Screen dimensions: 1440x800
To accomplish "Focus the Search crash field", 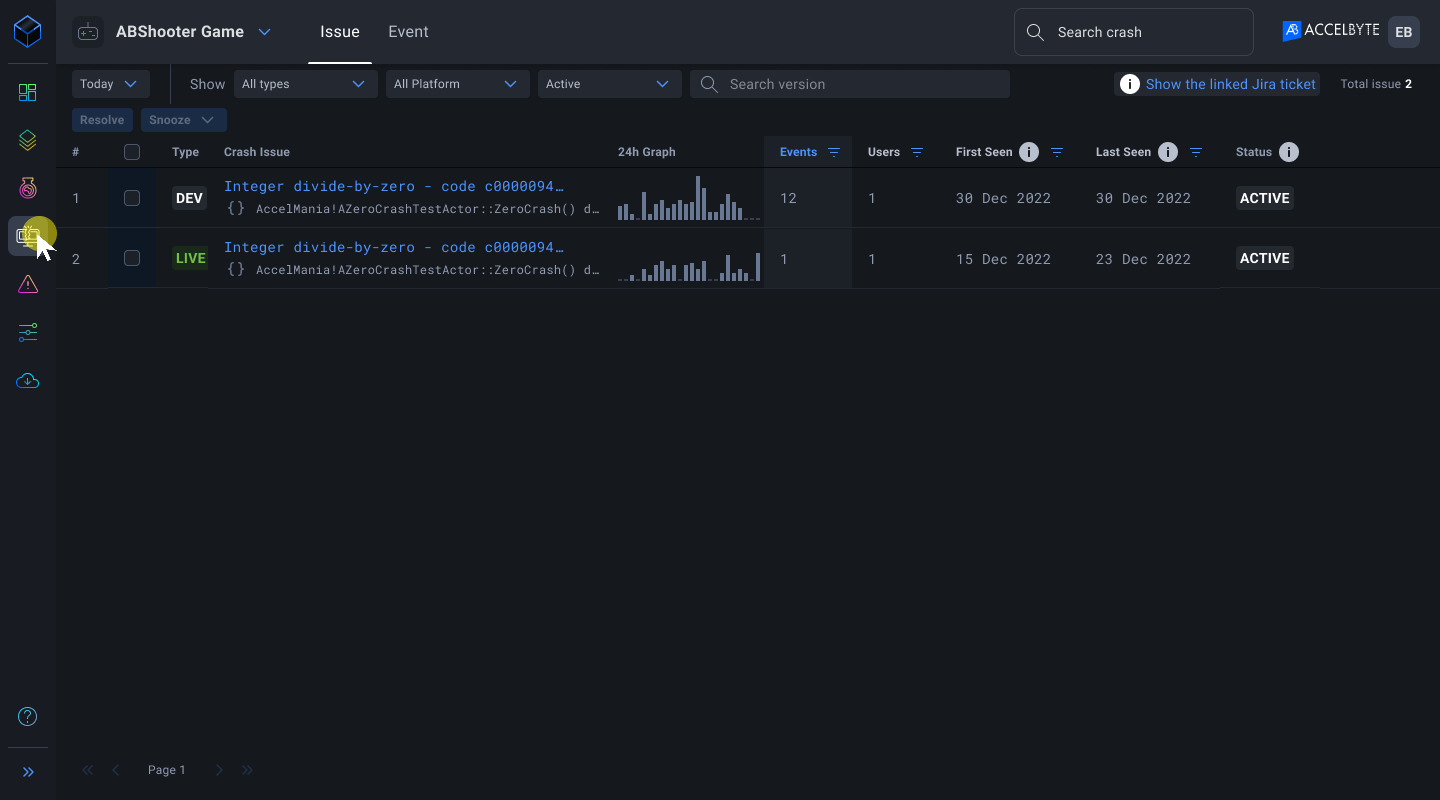I will tap(1133, 32).
